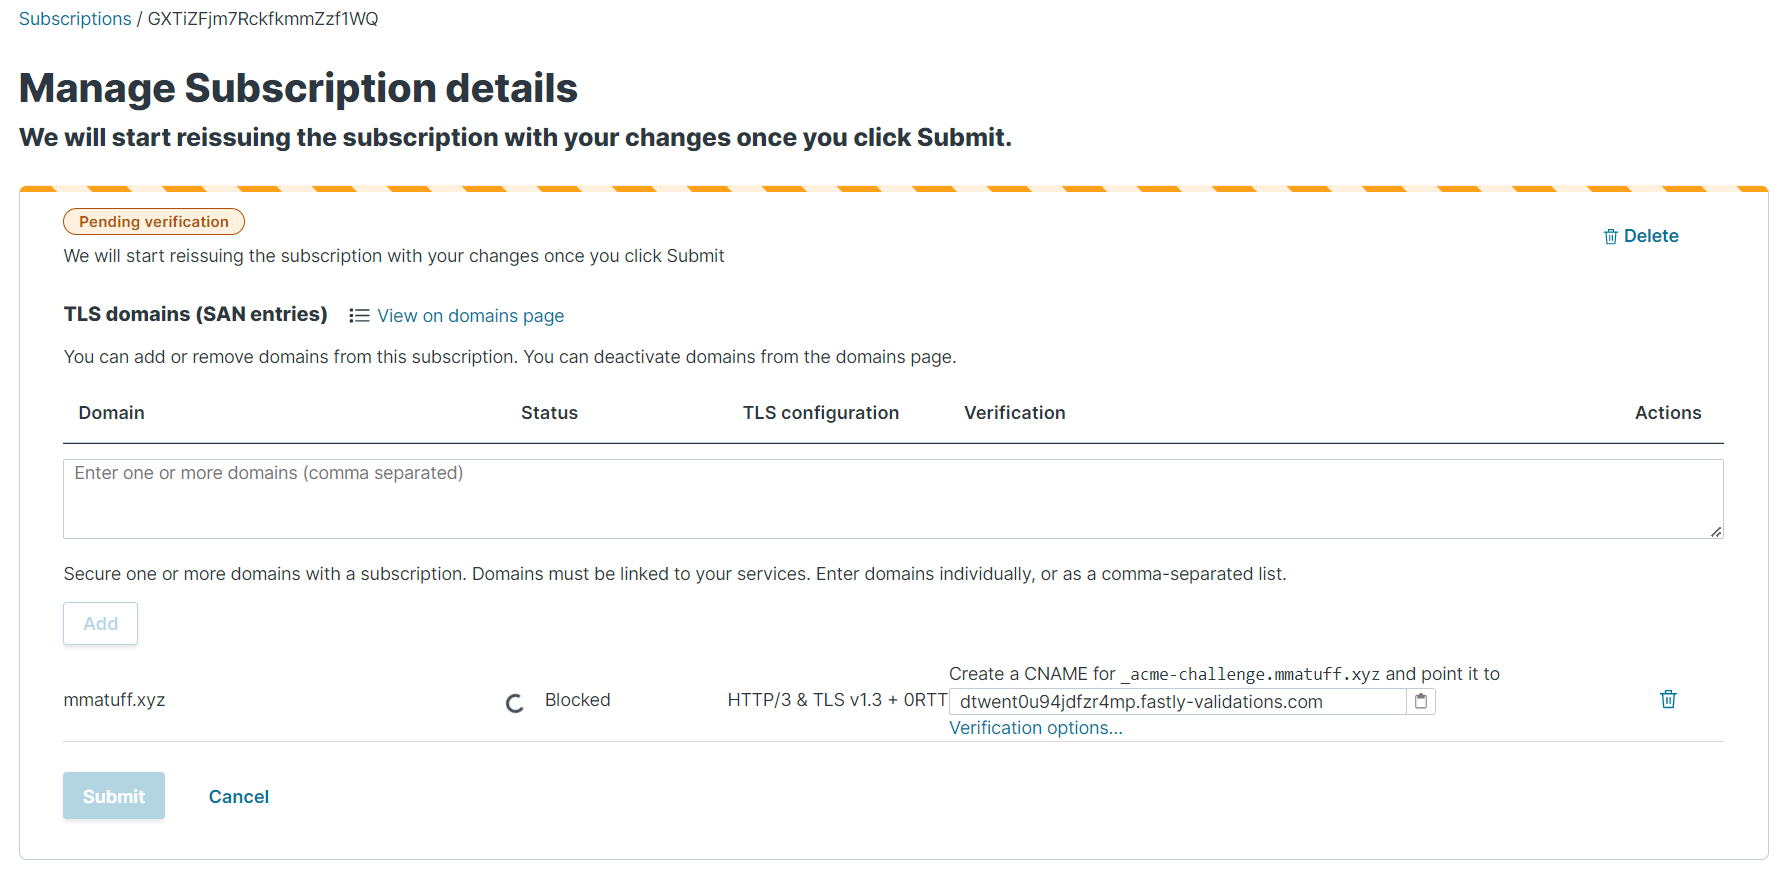Copy the CNAME value using clipboard icon
1788x874 pixels.
(1420, 702)
